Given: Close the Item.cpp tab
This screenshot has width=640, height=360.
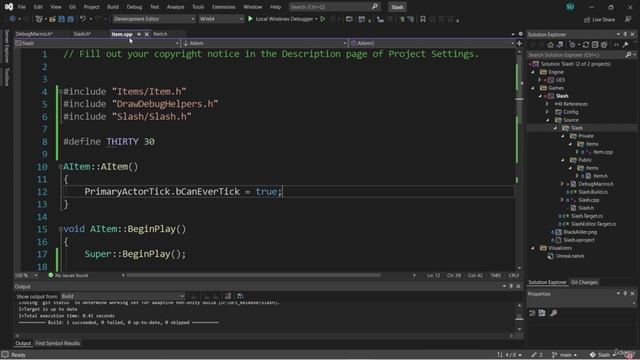Looking at the screenshot, I should point(147,34).
